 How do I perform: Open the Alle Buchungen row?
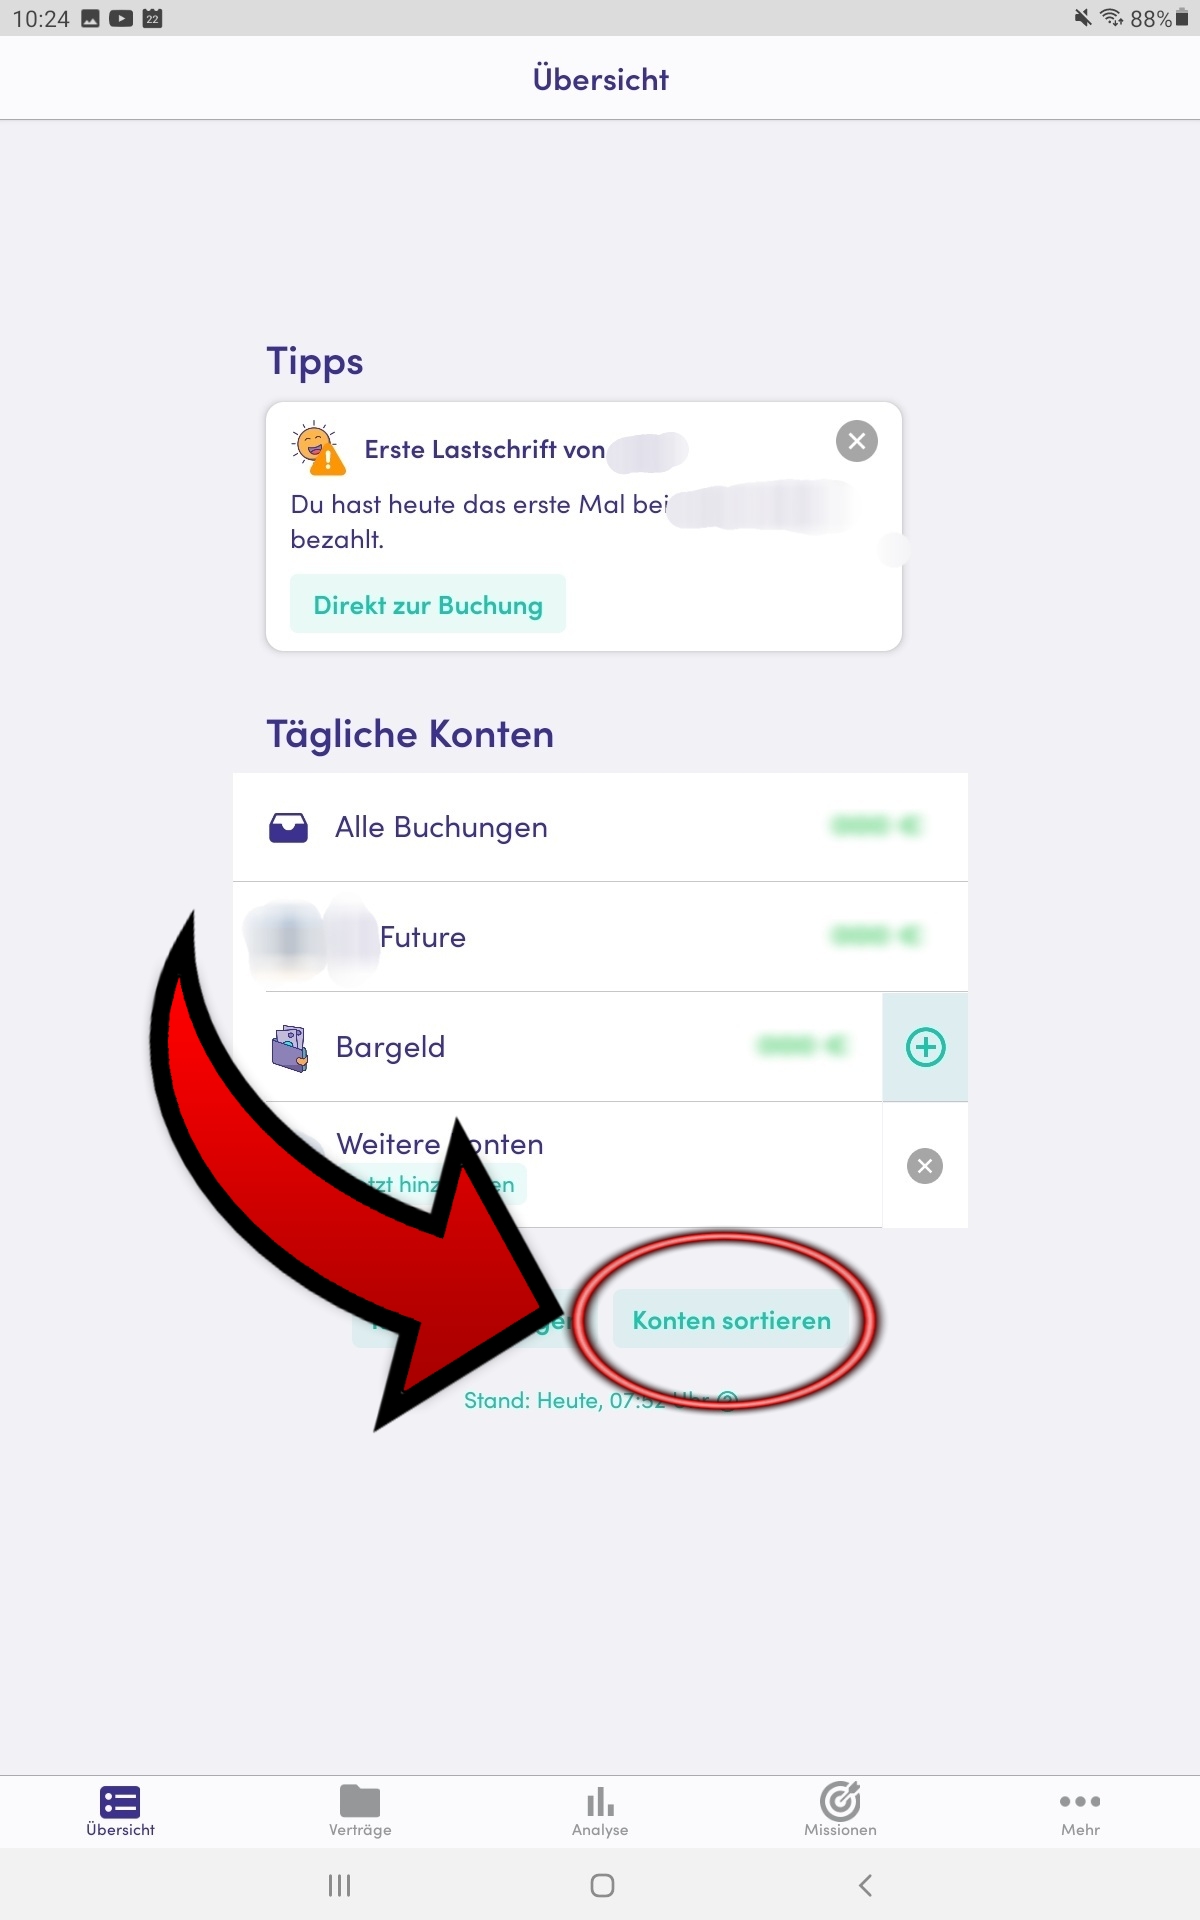tap(600, 827)
